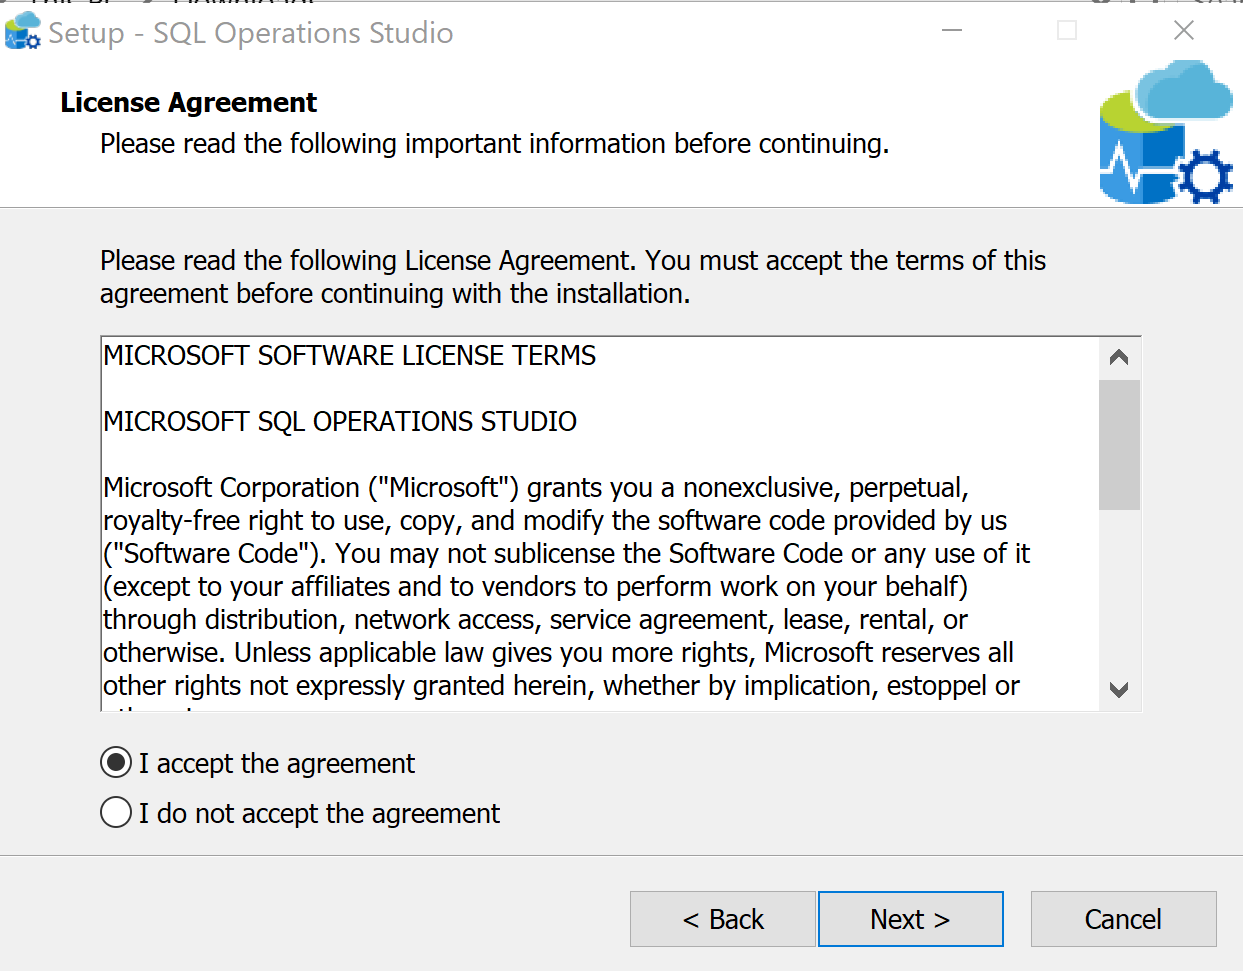Click the scroll-down arrow on the license box
Screen dimensions: 1243x971
click(x=1120, y=690)
